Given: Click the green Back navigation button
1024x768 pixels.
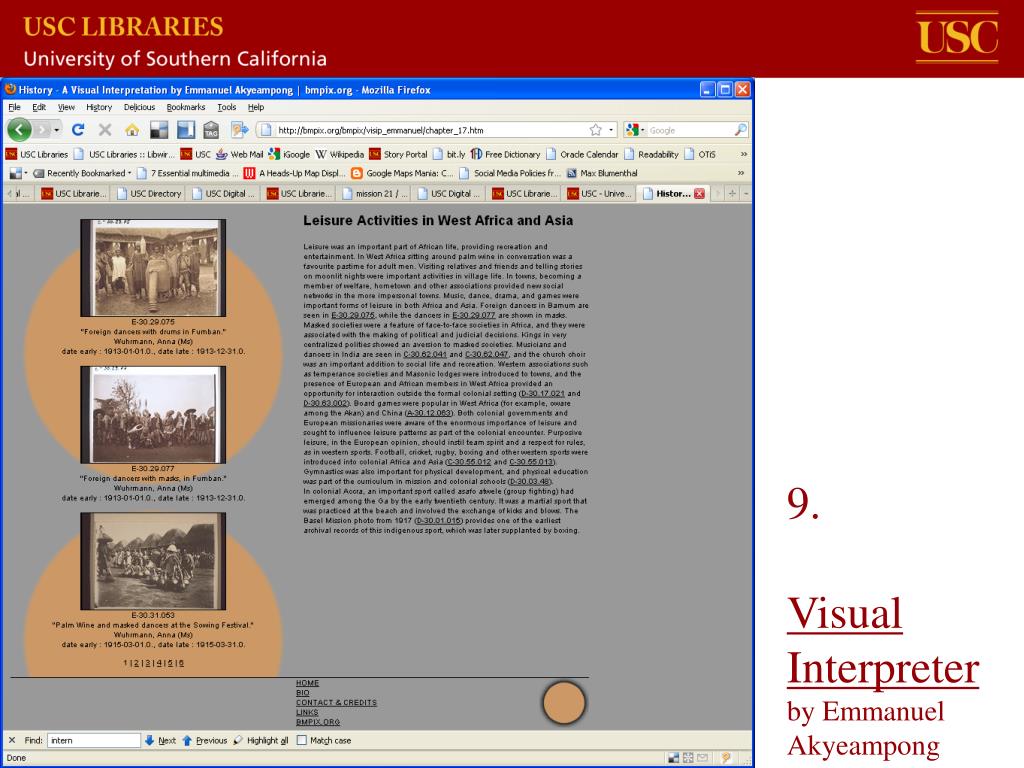Looking at the screenshot, I should [19, 130].
